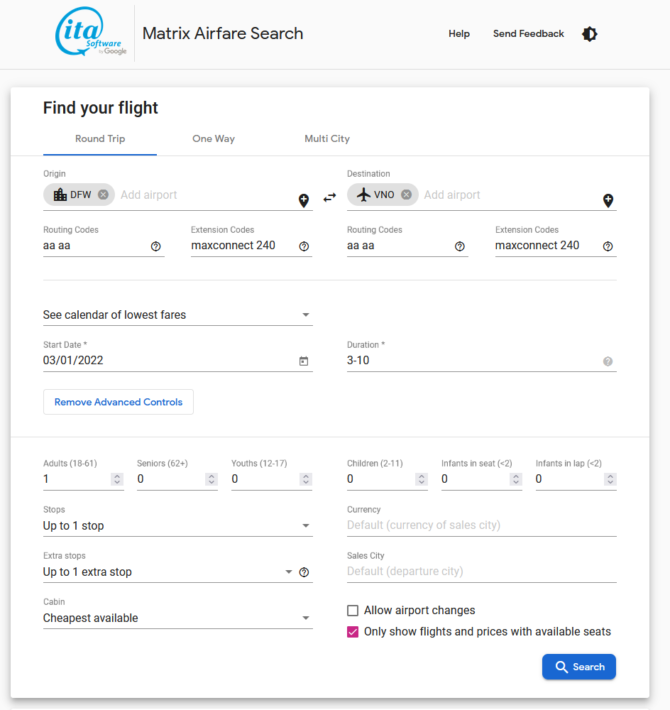
Task: Uncheck Only show flights with available seats
Action: click(x=353, y=632)
